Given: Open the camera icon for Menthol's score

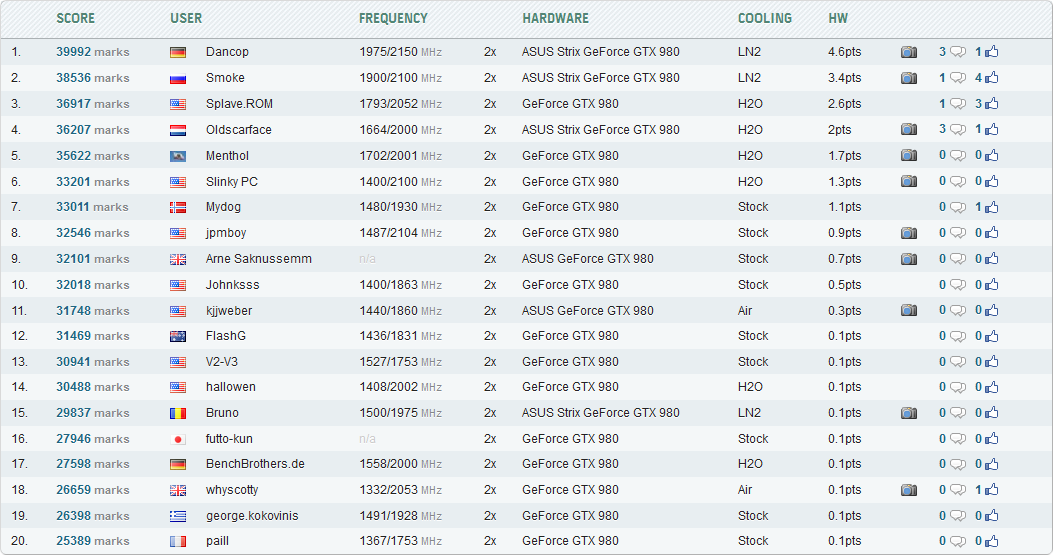Looking at the screenshot, I should pyautogui.click(x=908, y=156).
